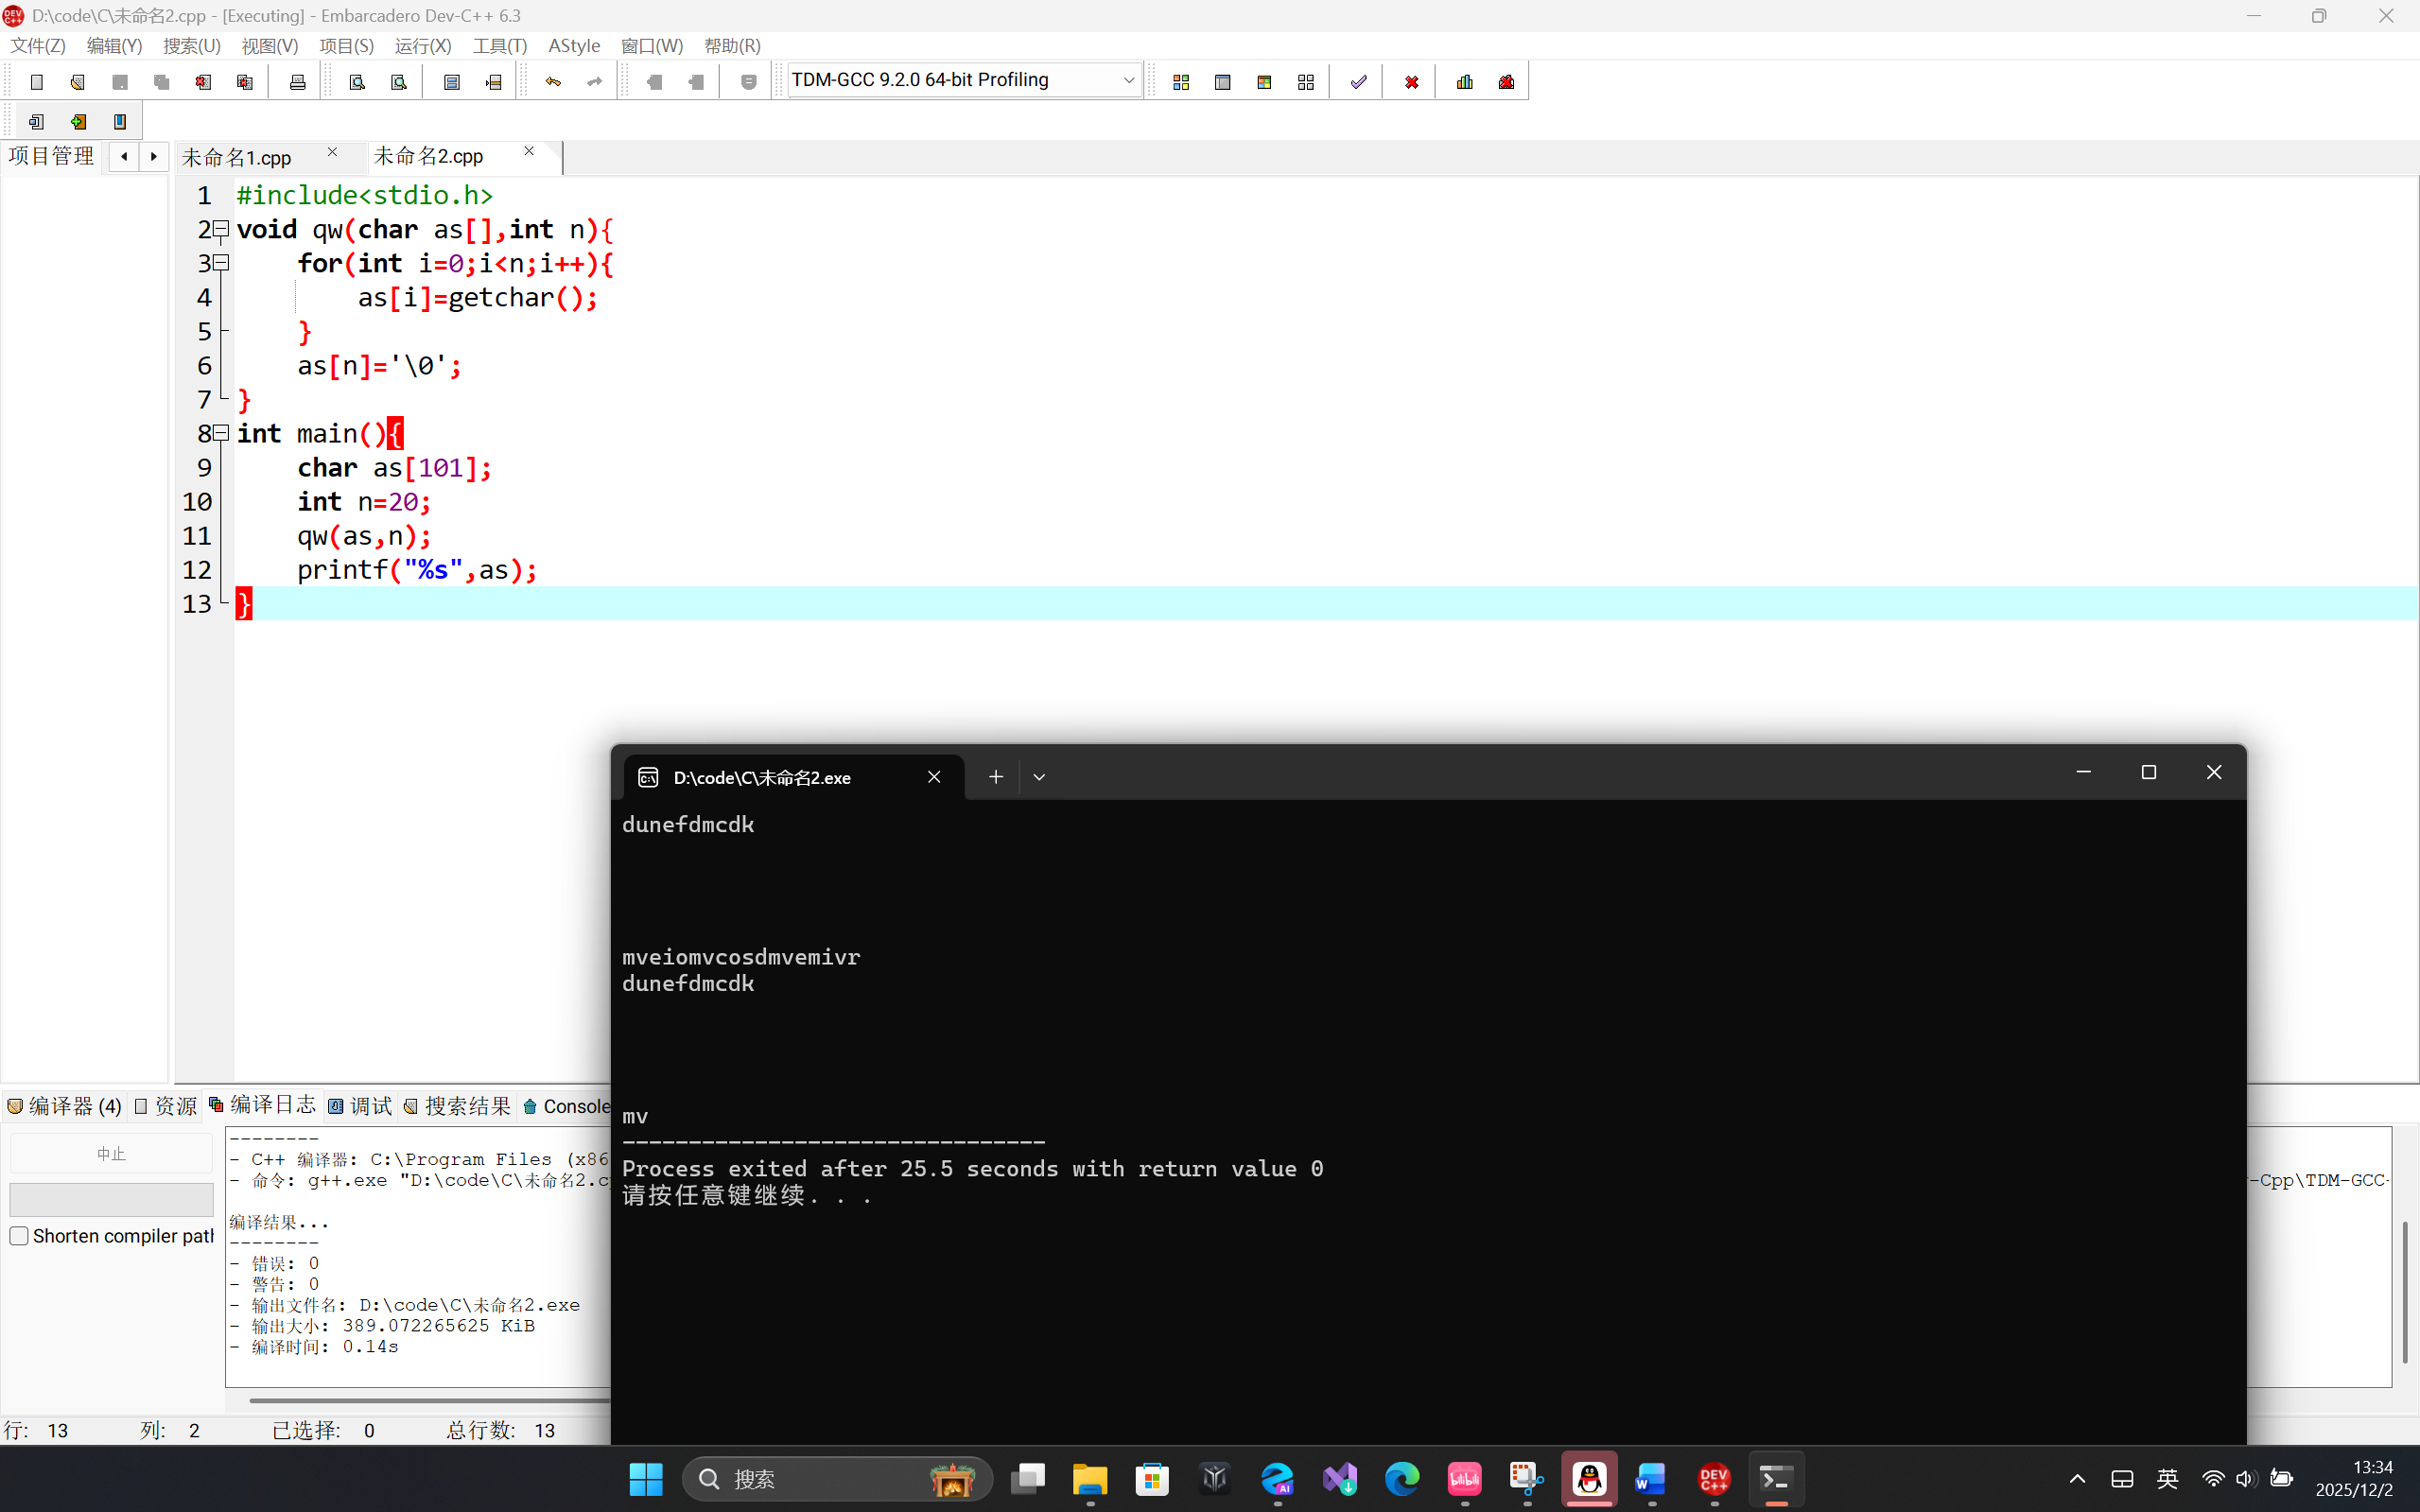Click the Find magnifier toolbar icon

point(357,82)
